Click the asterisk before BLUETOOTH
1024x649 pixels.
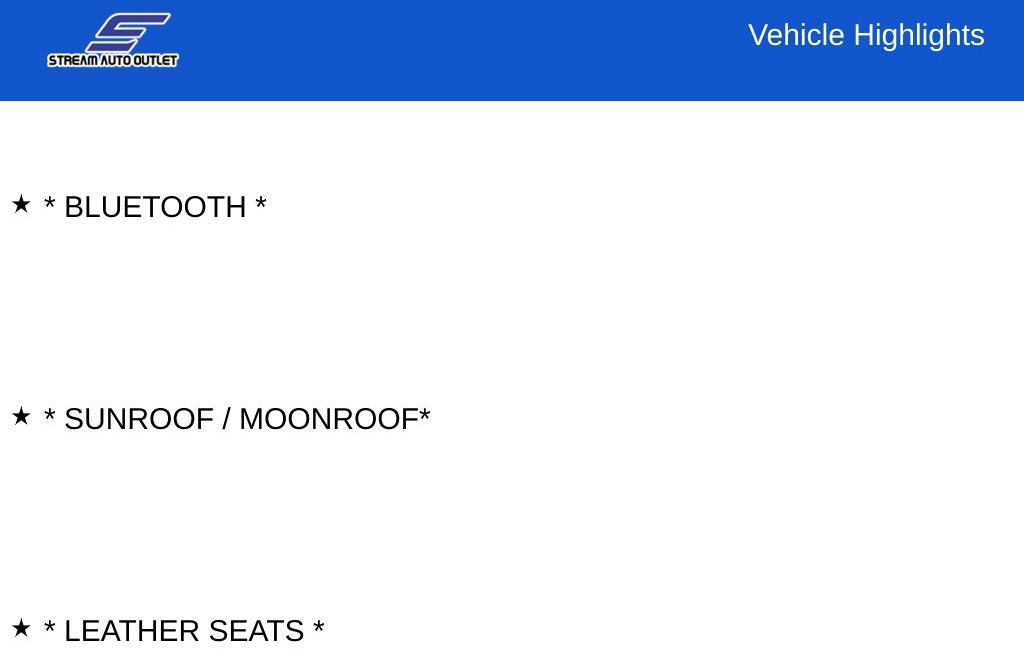pos(49,202)
